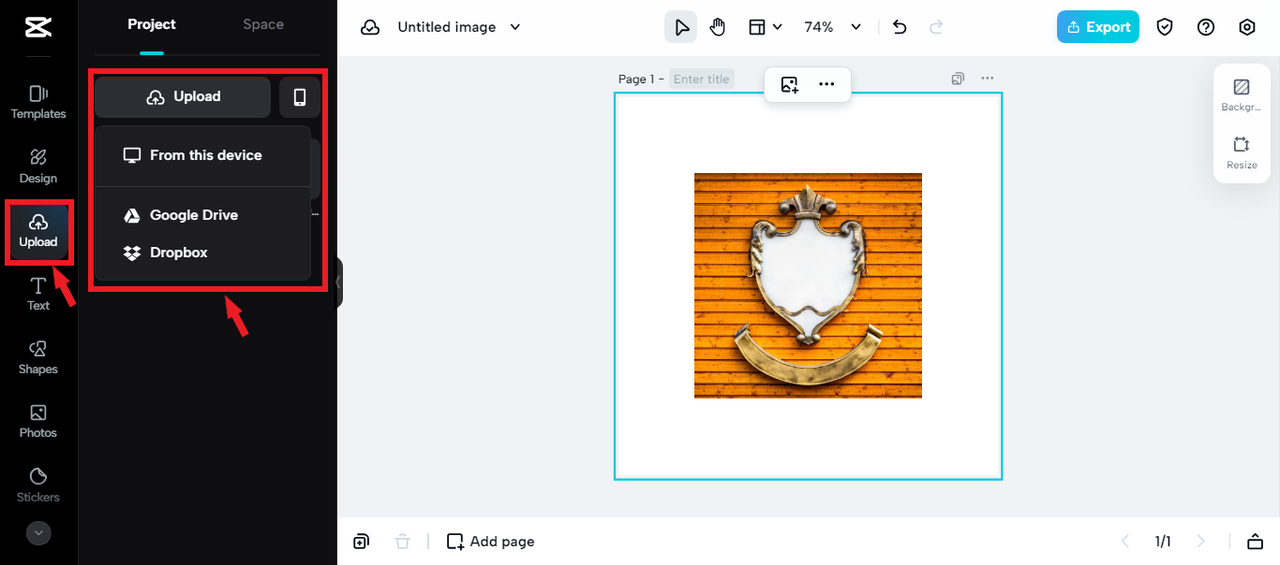Screen dimensions: 1280x565
Task: Open the settings hexagon icon
Action: click(x=1247, y=27)
